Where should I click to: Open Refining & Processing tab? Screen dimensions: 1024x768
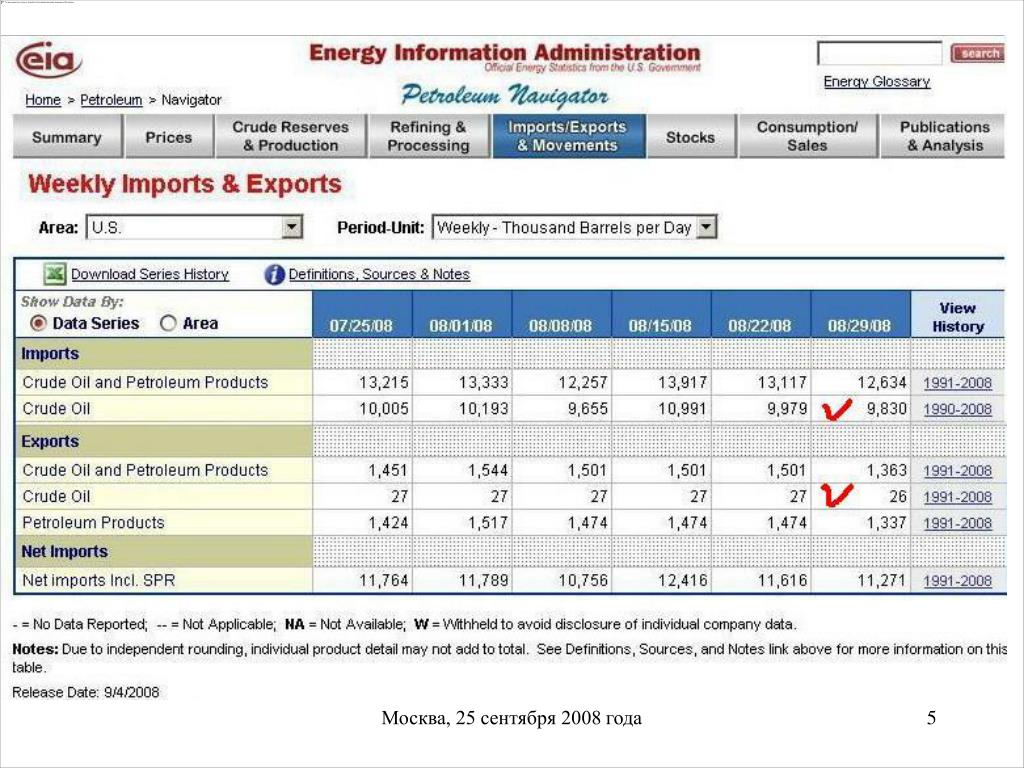pyautogui.click(x=428, y=136)
